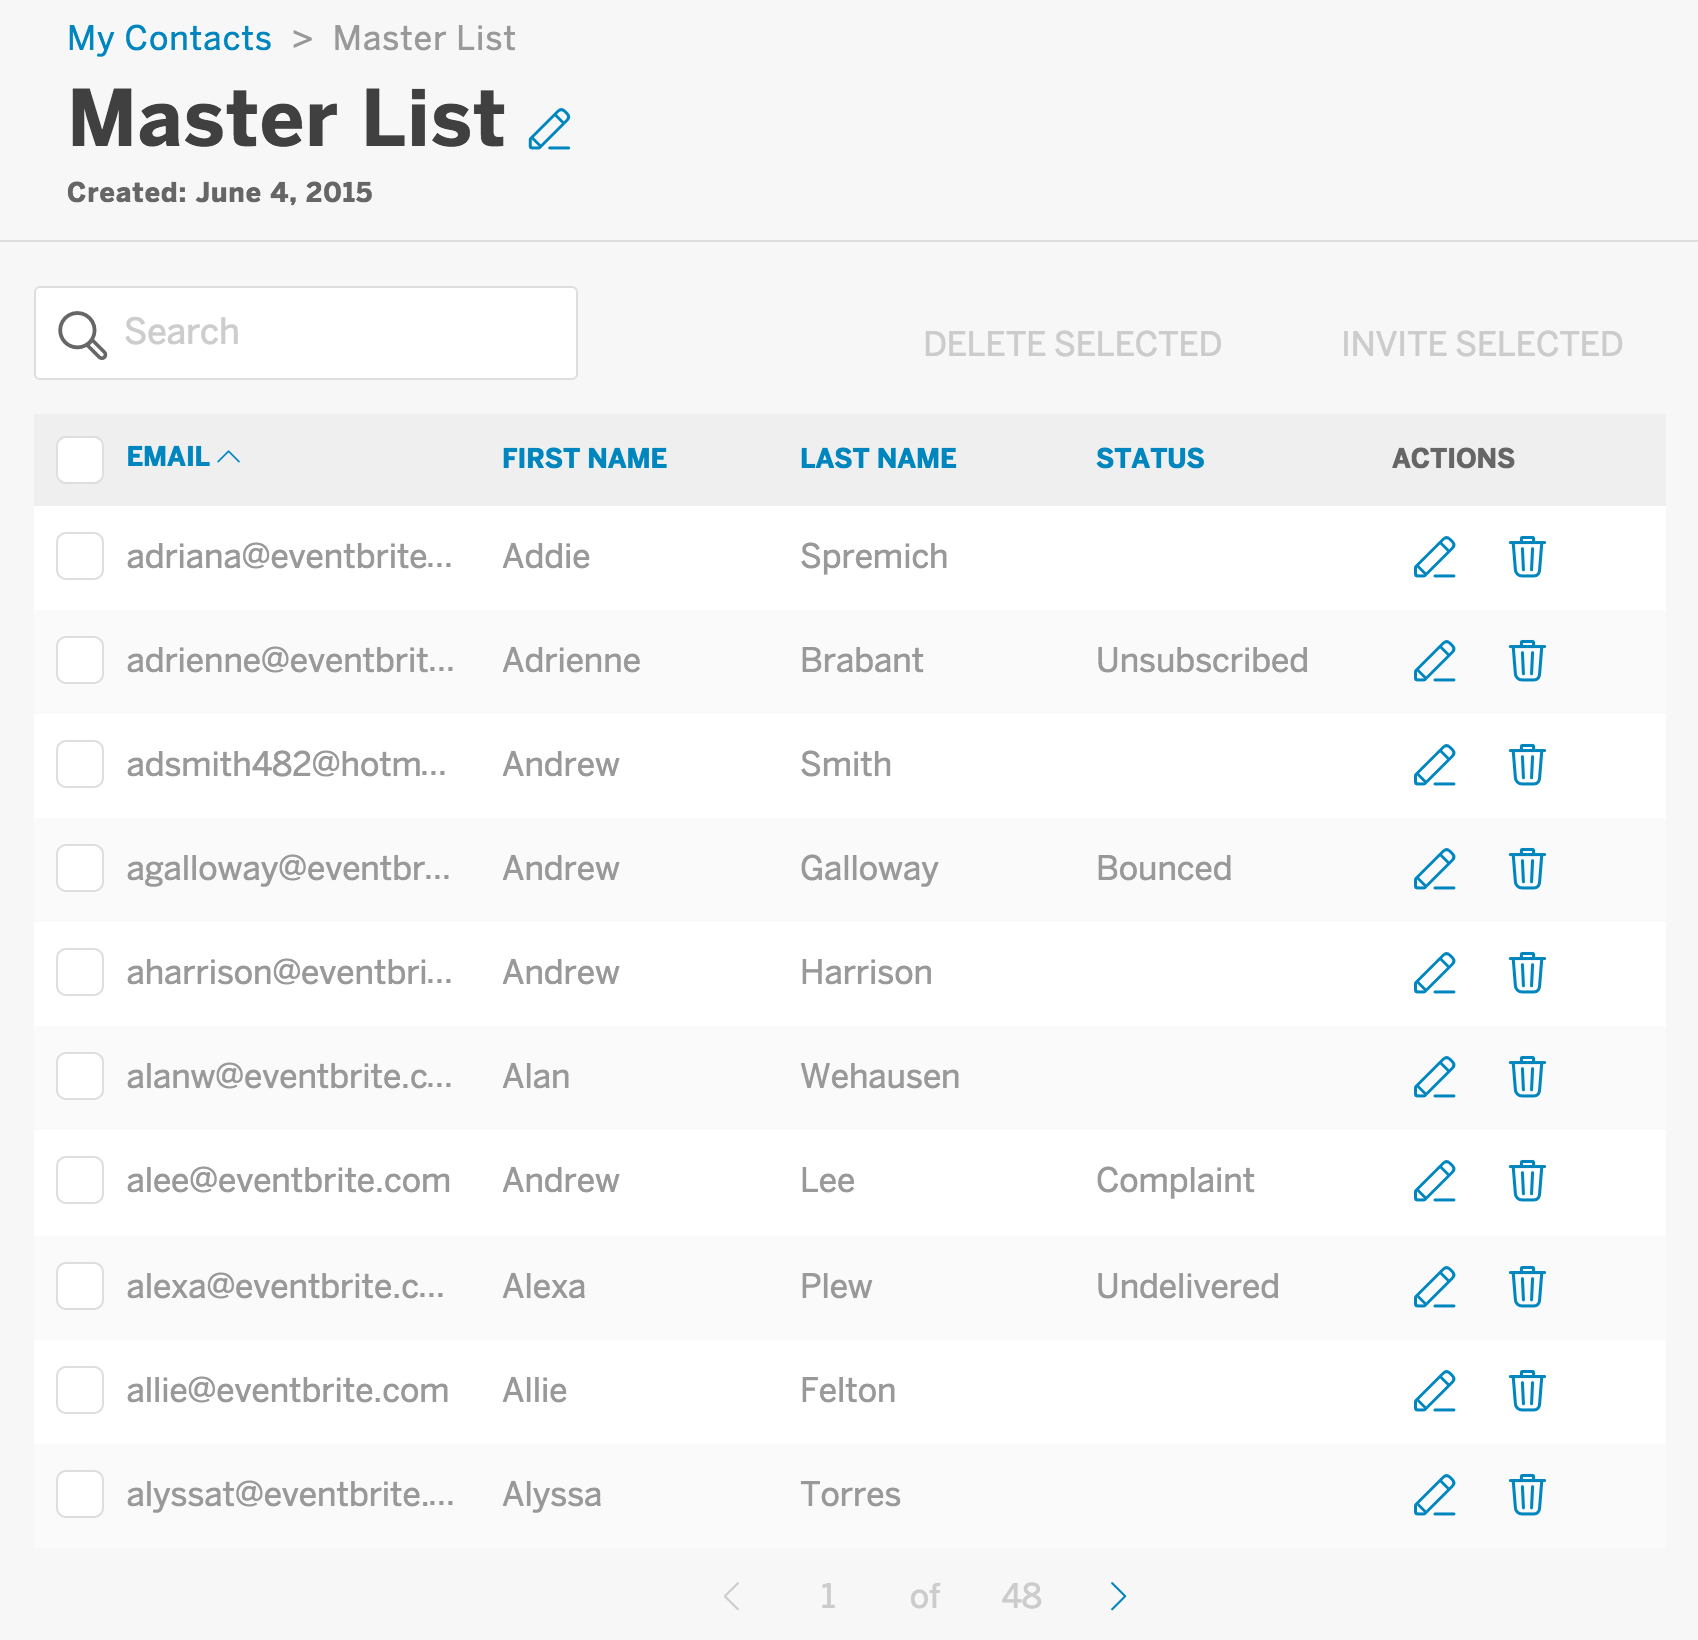Click the search magnifier icon
The height and width of the screenshot is (1640, 1698).
[x=82, y=335]
